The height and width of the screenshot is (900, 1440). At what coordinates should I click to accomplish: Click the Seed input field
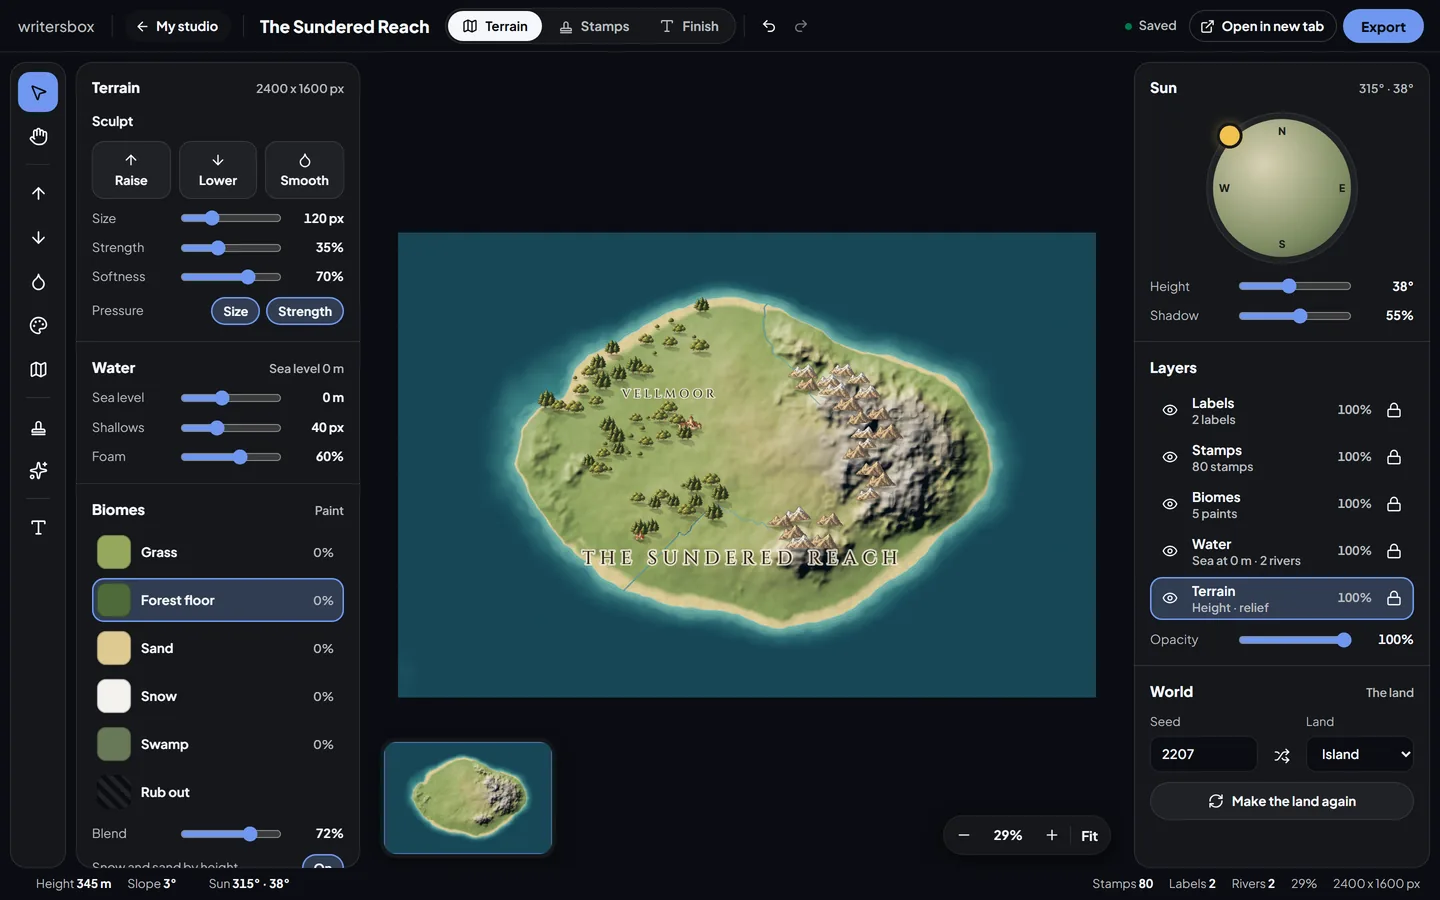tap(1203, 754)
